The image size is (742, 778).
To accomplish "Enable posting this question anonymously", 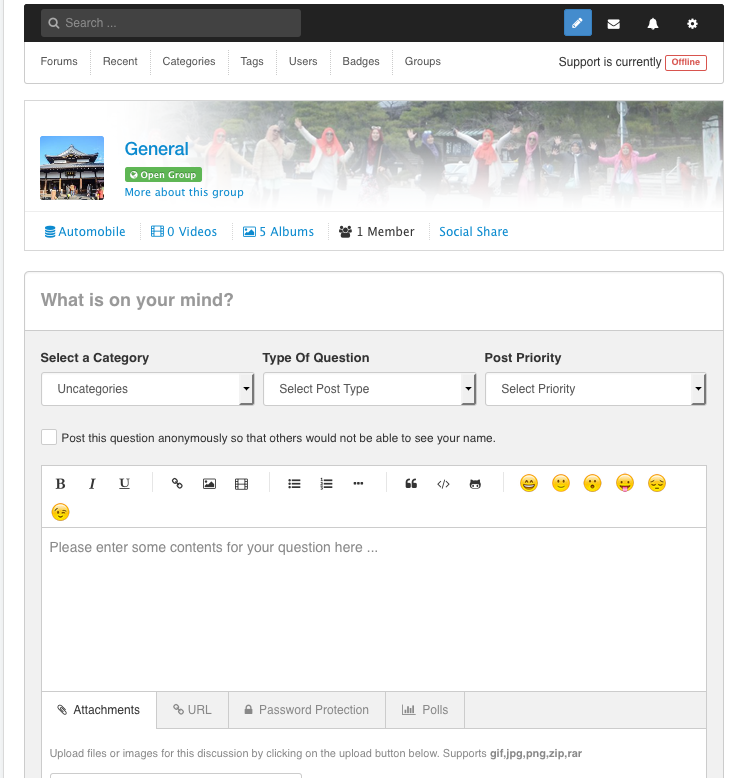I will pyautogui.click(x=49, y=437).
